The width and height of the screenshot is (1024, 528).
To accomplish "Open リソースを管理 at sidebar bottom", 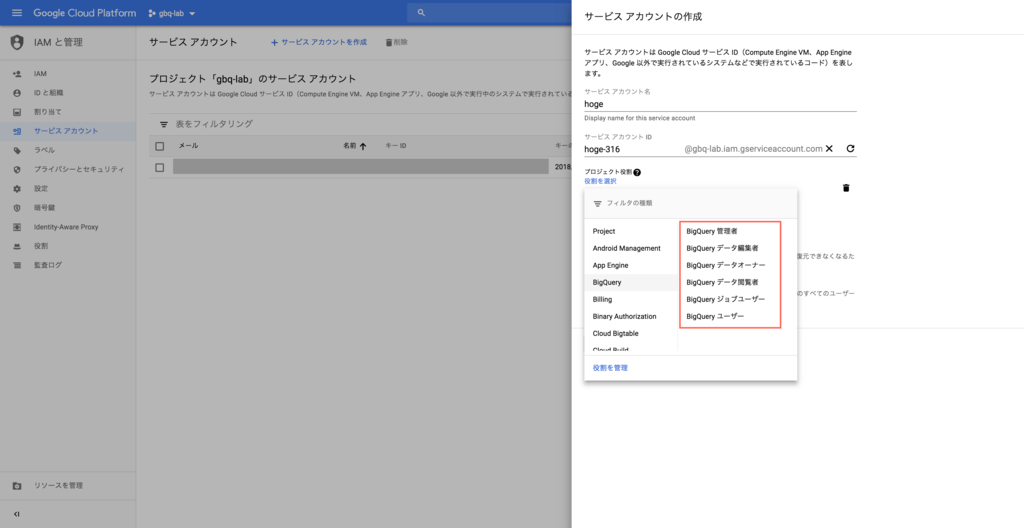I will click(68, 486).
